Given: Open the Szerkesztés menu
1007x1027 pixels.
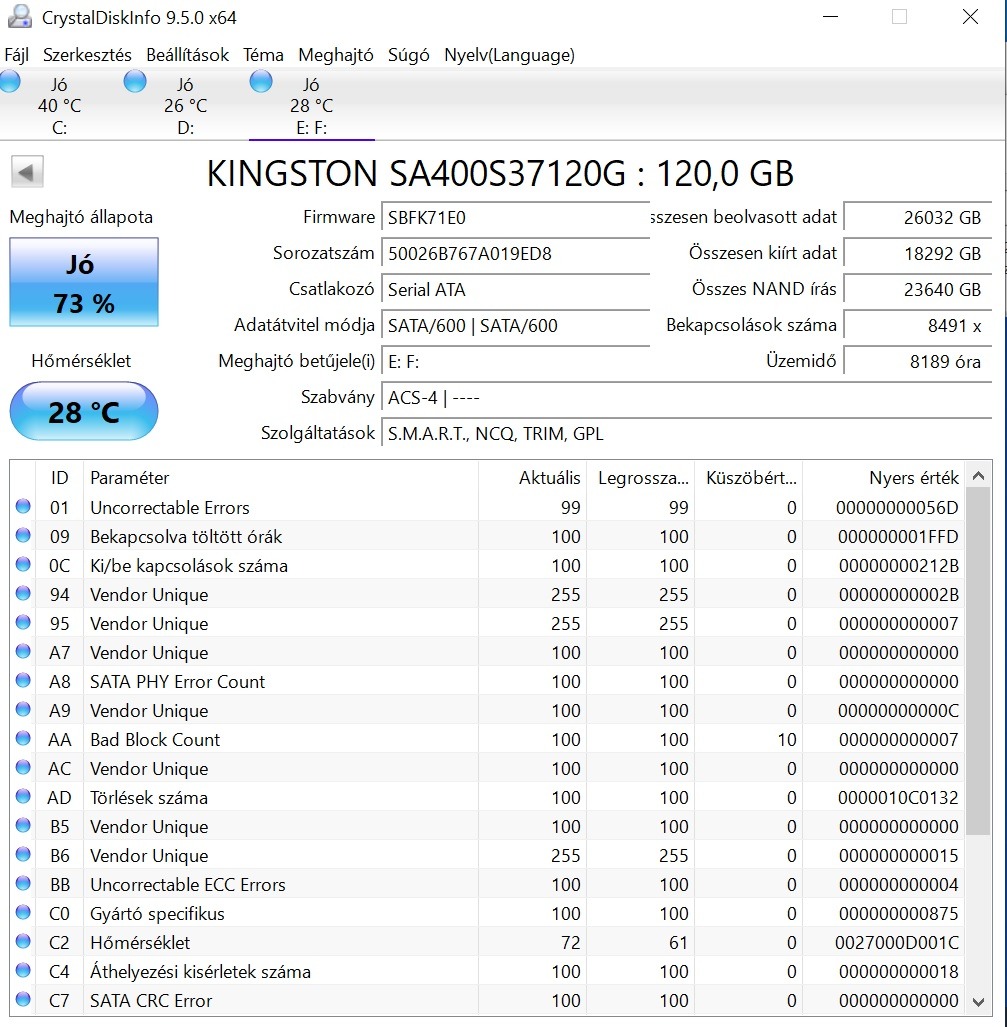Looking at the screenshot, I should 87,55.
